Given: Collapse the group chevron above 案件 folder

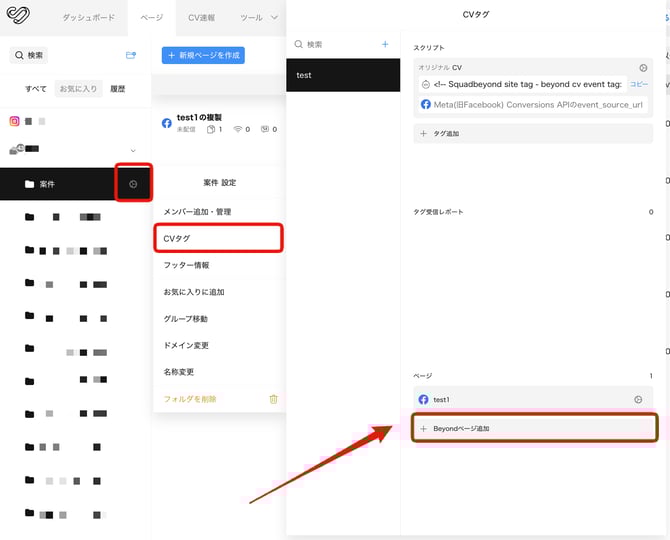Looking at the screenshot, I should click(x=133, y=151).
